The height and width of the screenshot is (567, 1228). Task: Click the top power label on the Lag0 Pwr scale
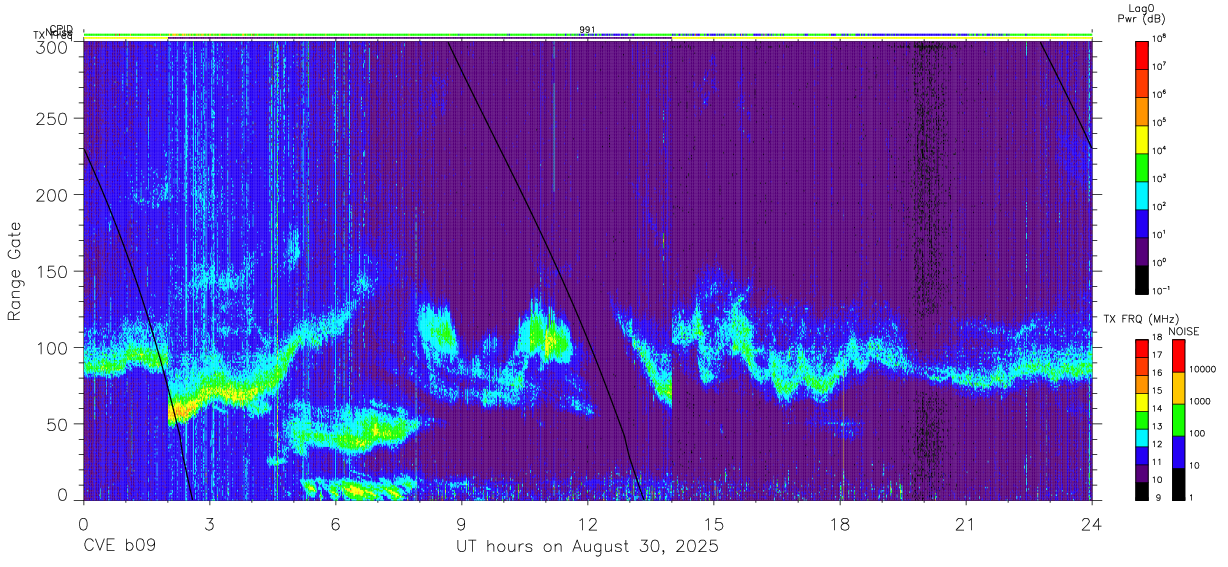tap(1160, 39)
